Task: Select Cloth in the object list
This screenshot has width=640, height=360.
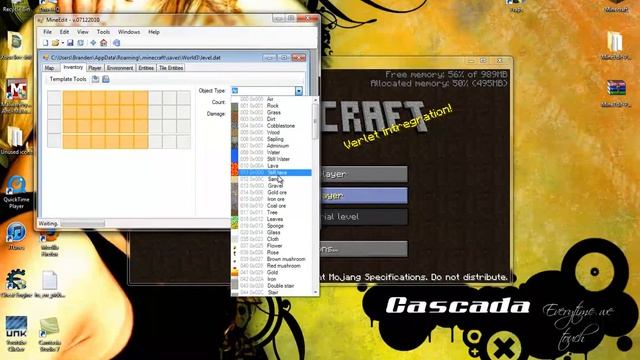Action: [271, 239]
